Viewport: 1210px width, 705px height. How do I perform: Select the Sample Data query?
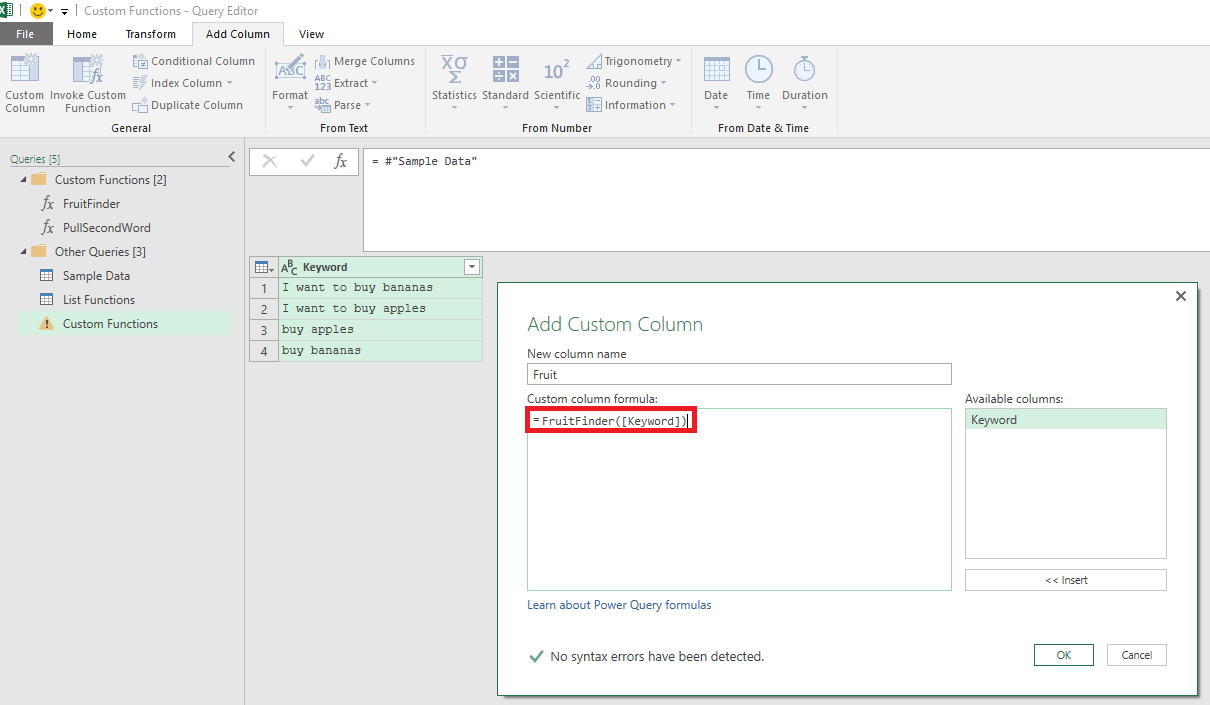point(96,276)
